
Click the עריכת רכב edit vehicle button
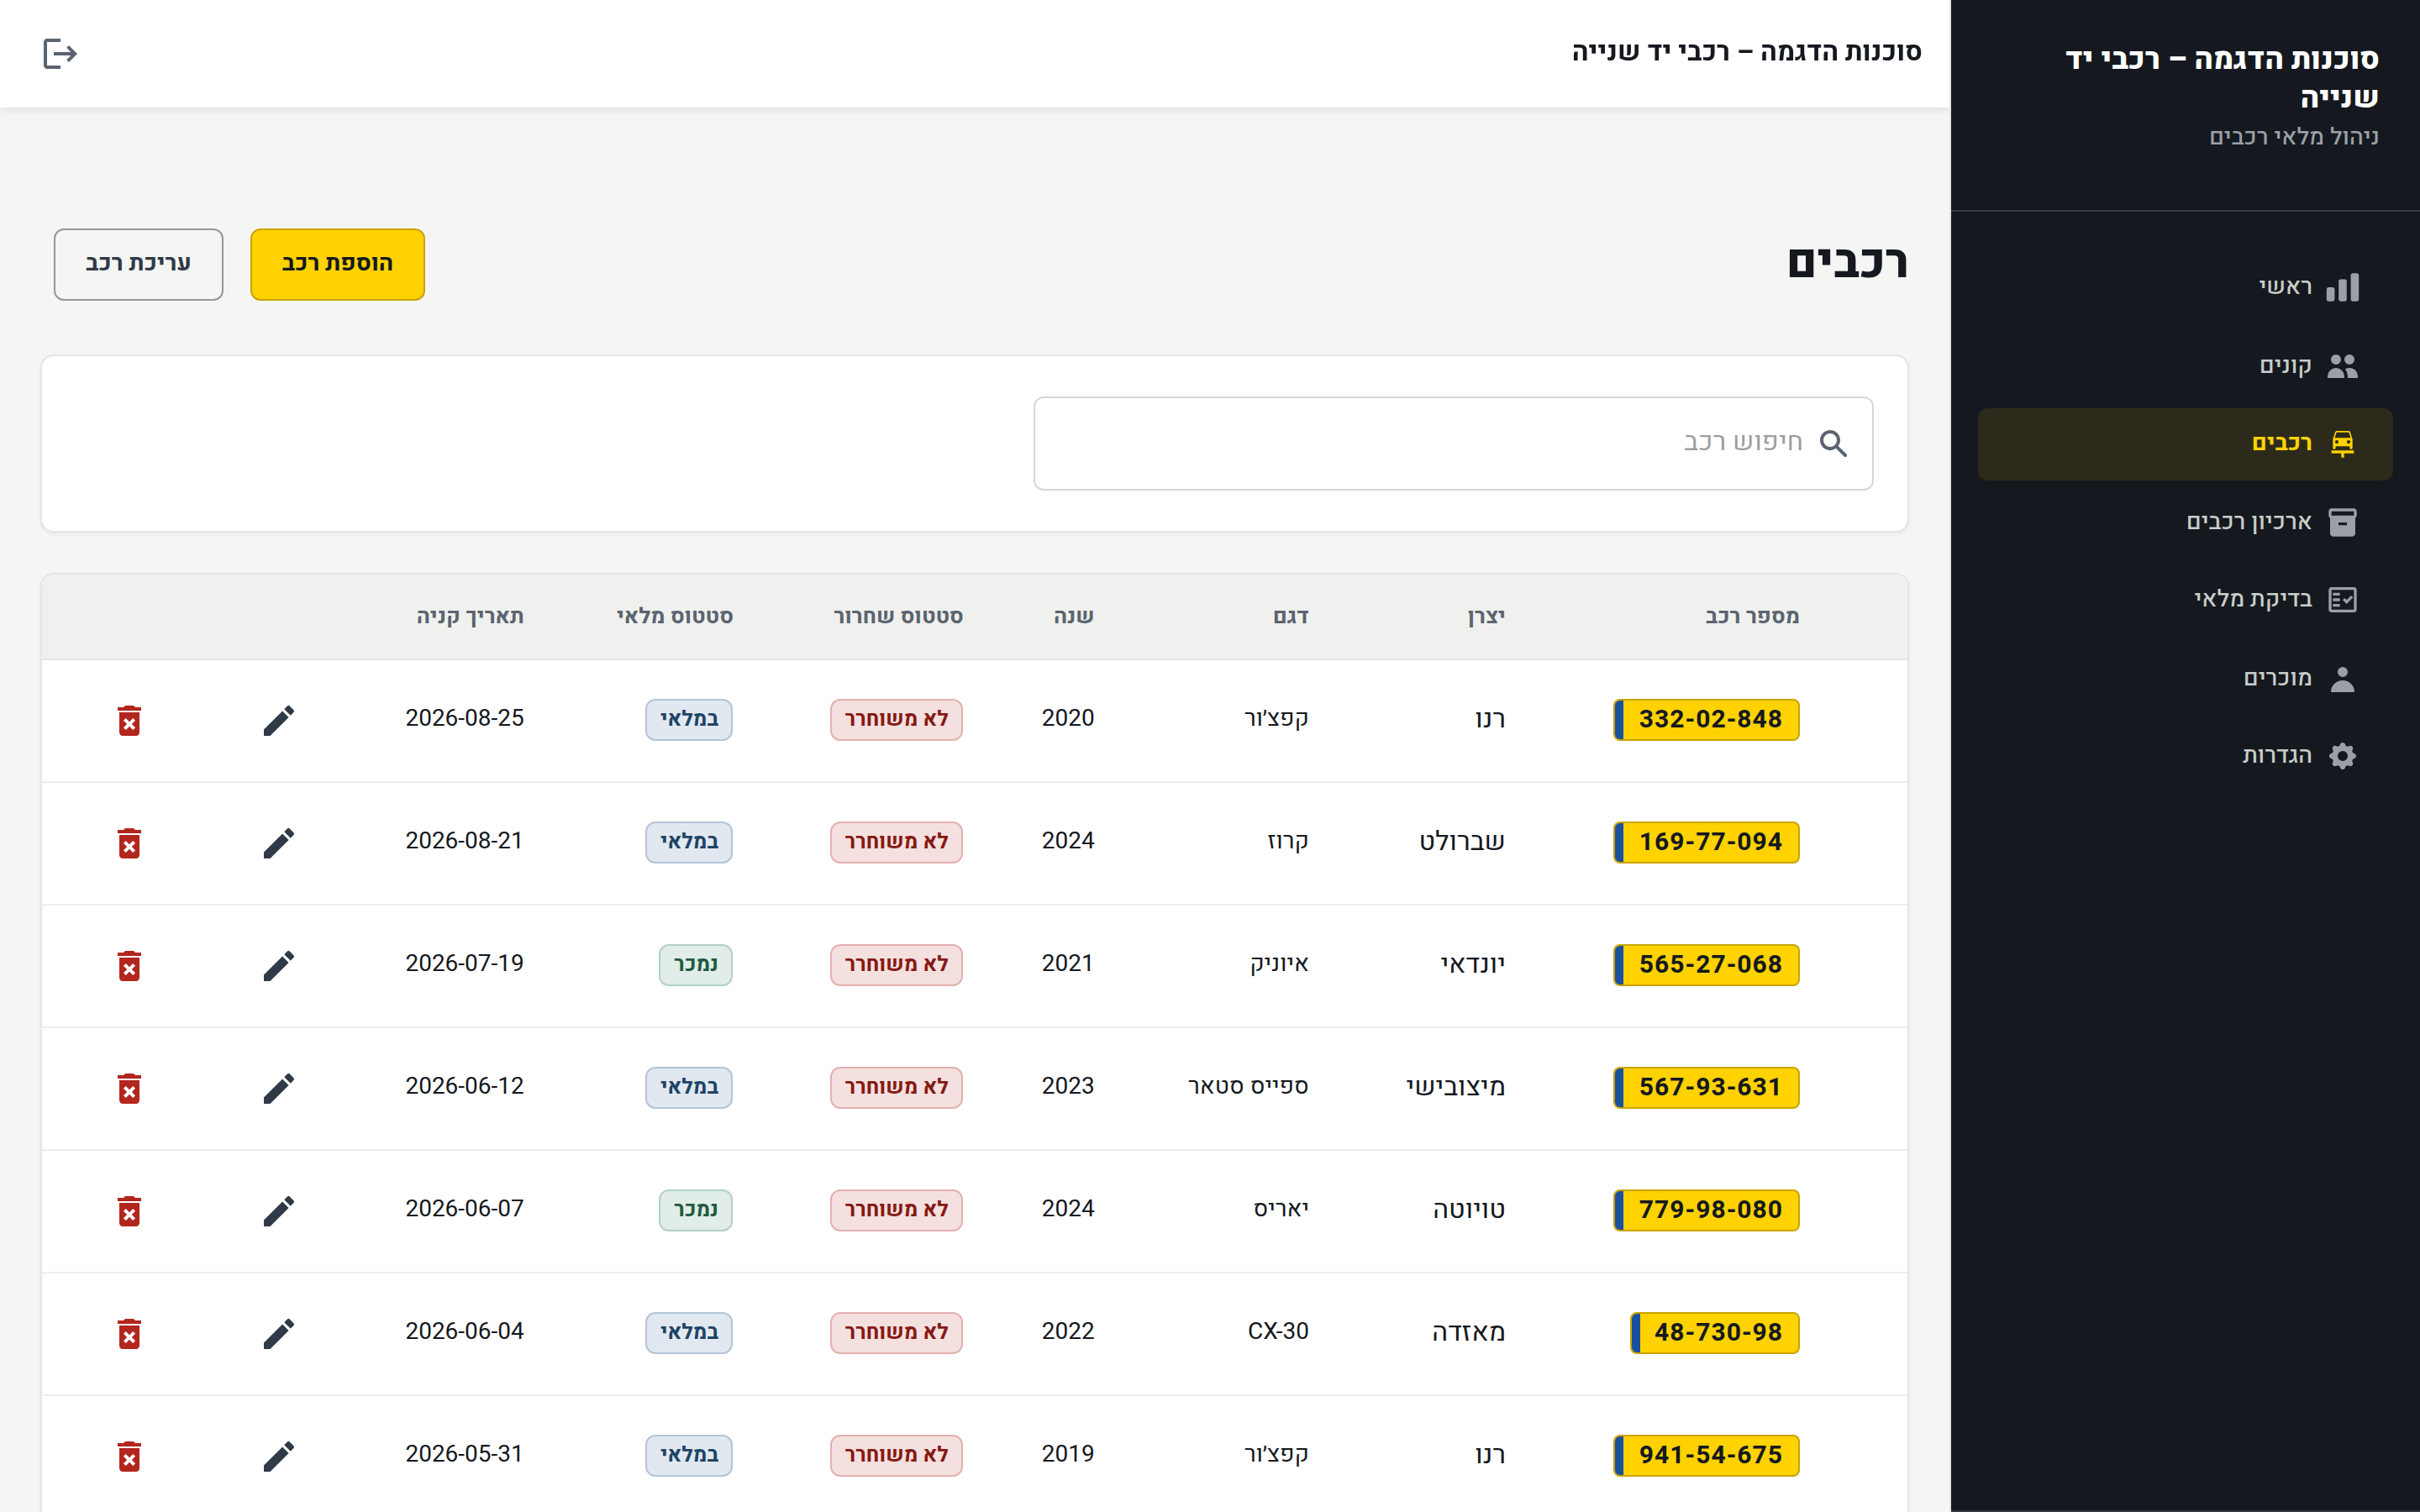[138, 264]
